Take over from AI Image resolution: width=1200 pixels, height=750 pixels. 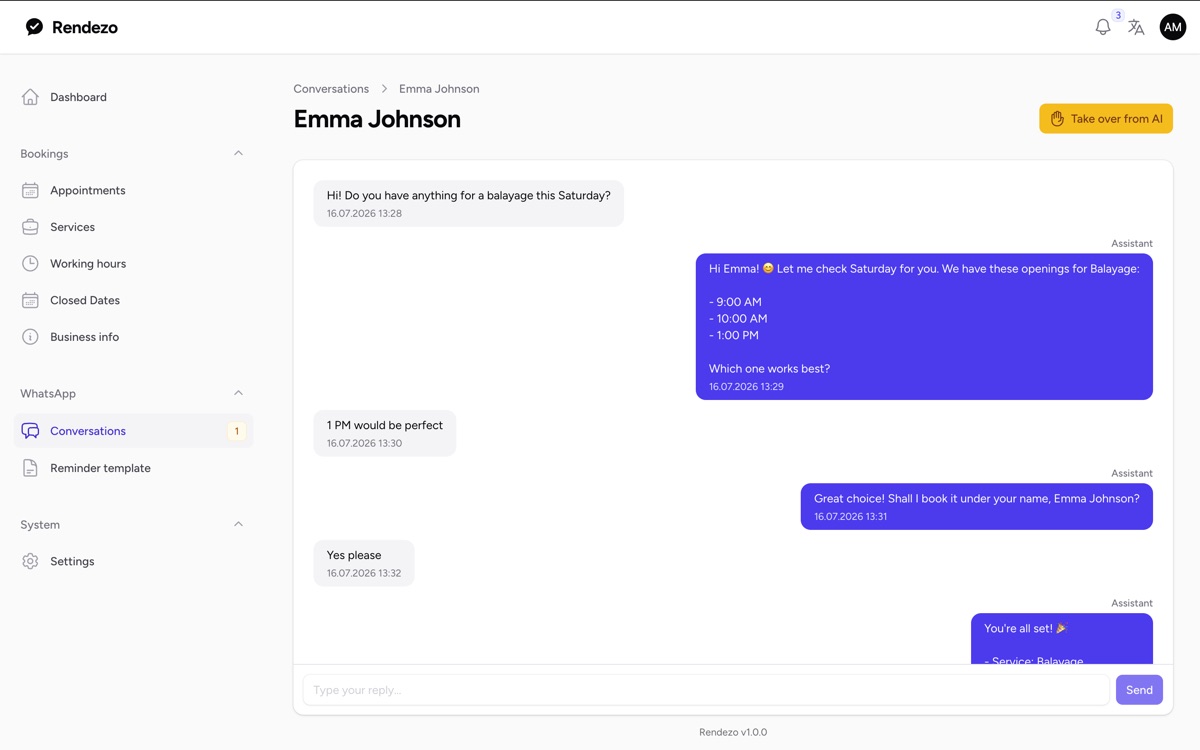pos(1106,118)
